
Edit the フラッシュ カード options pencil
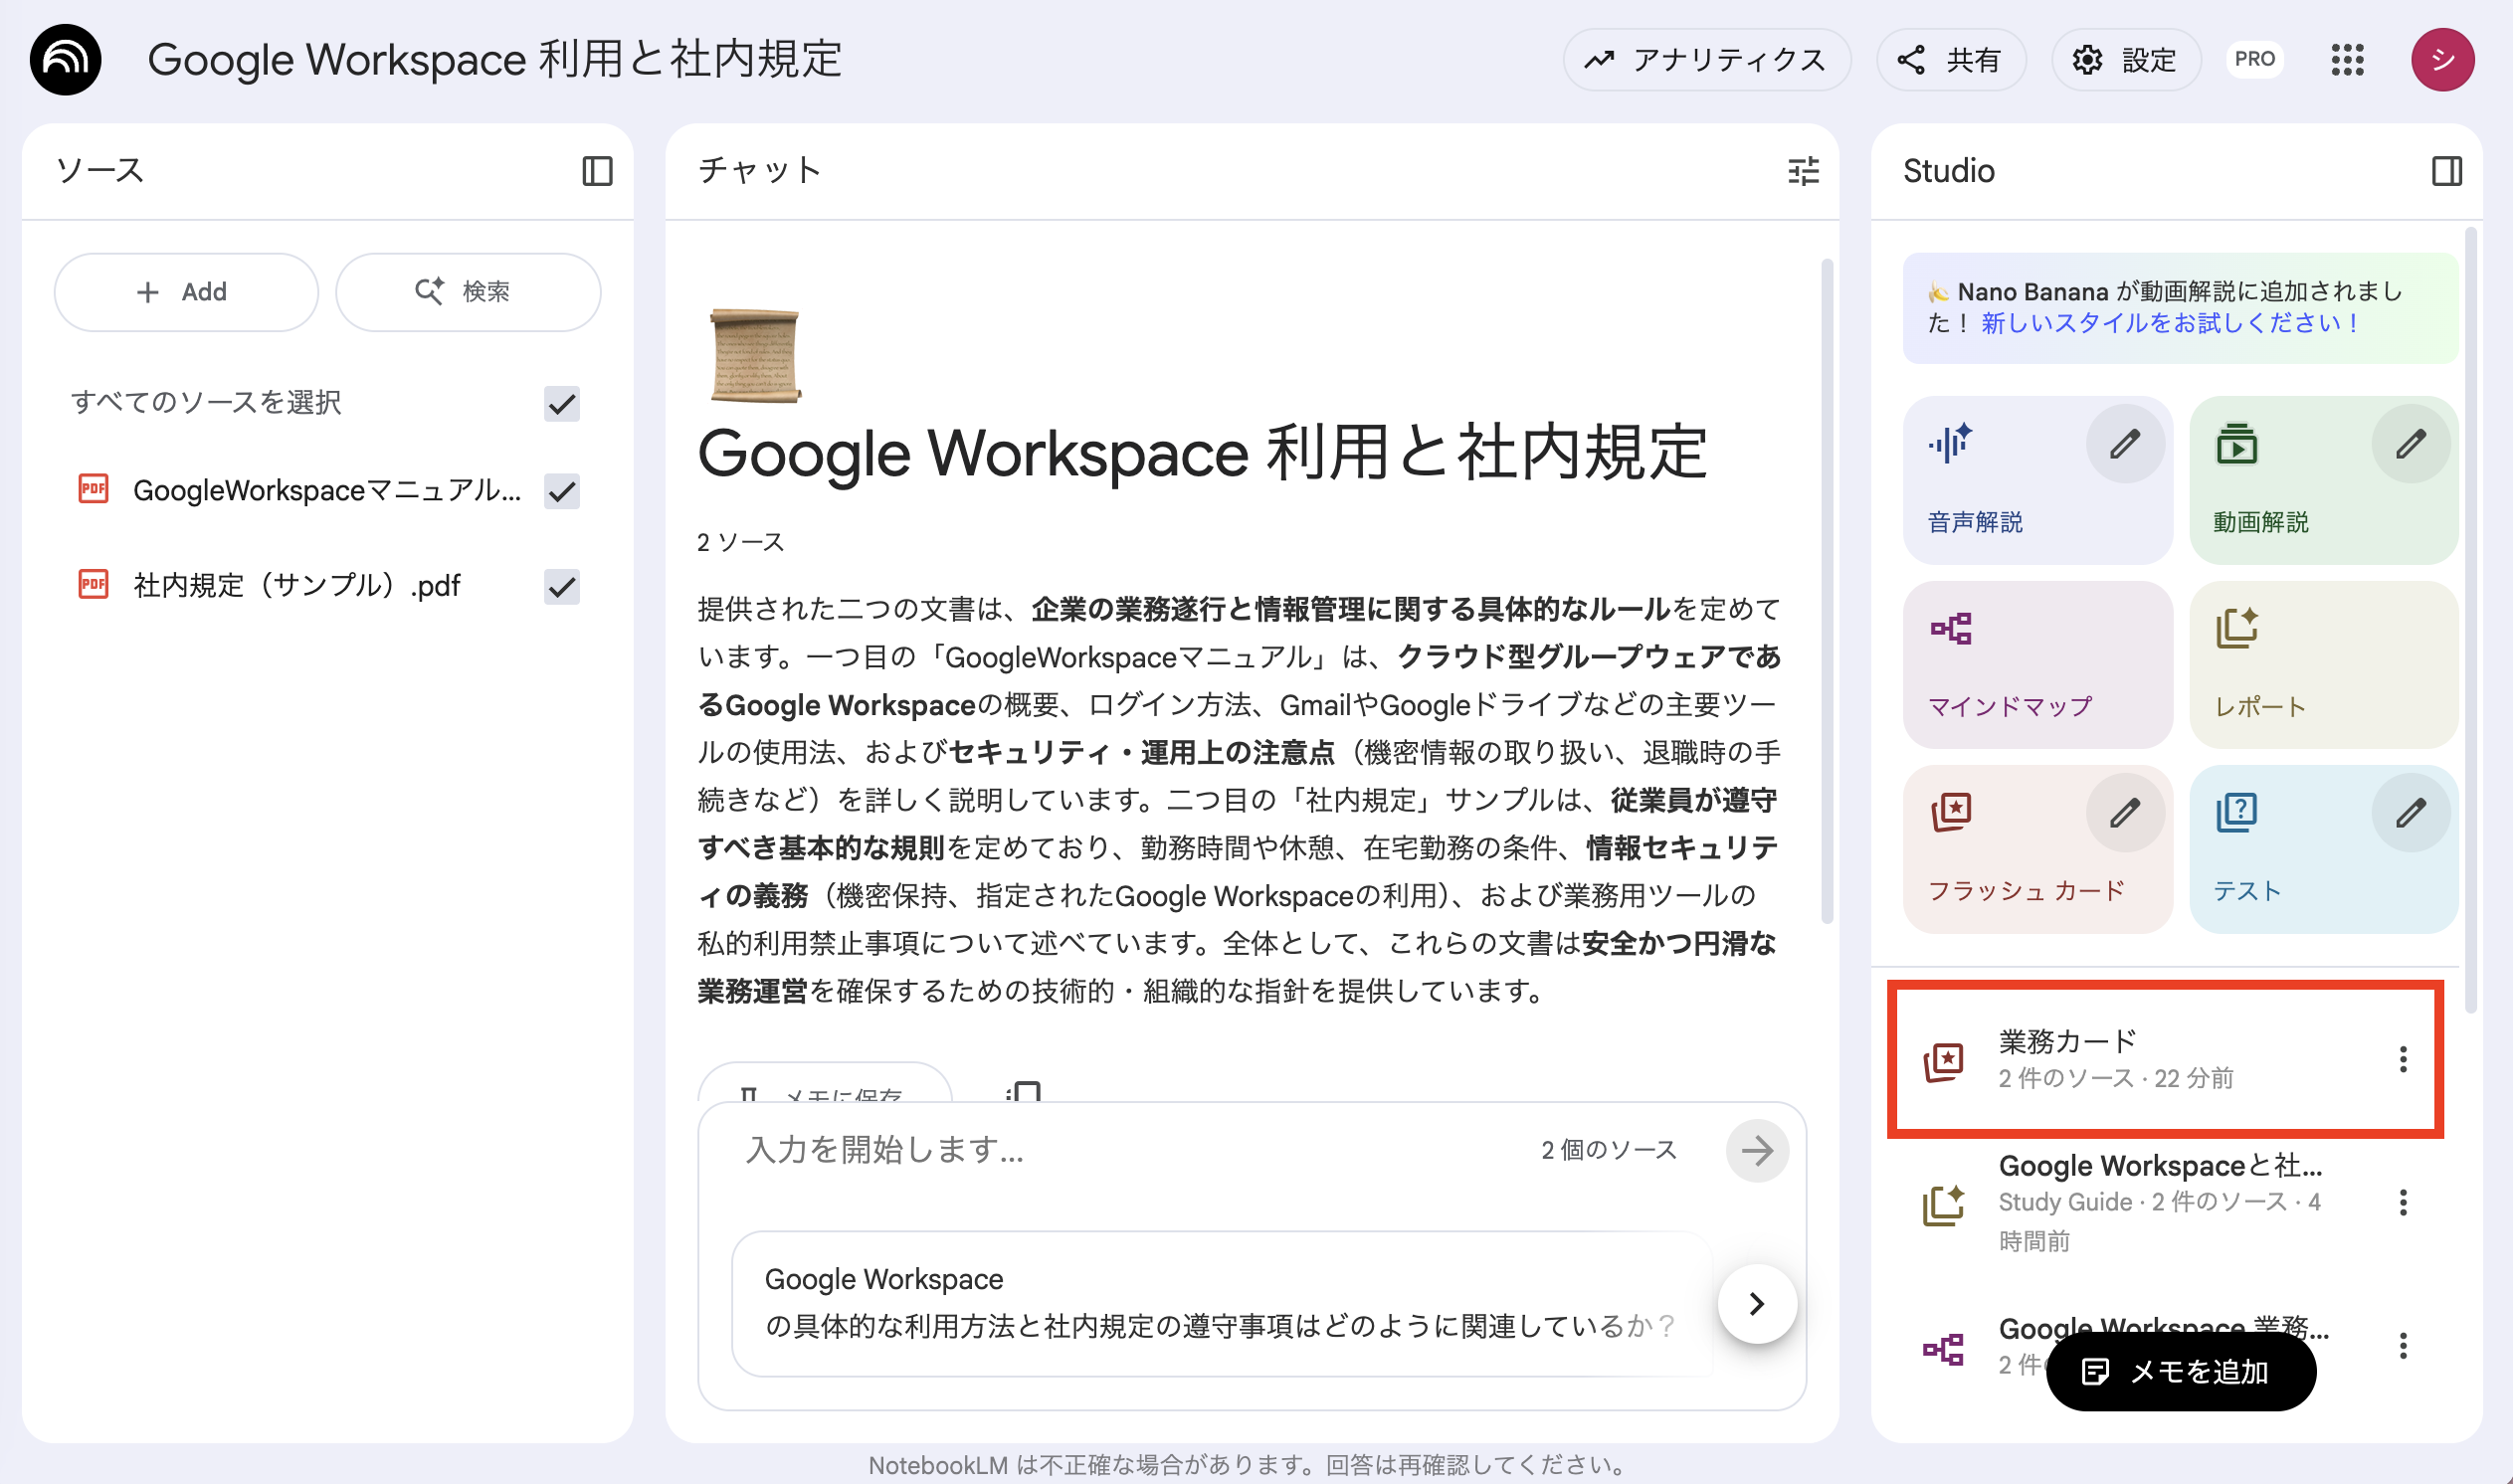[x=2124, y=813]
